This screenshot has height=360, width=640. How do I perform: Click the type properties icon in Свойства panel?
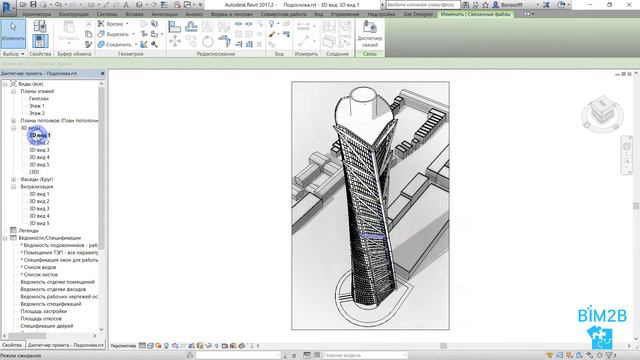click(40, 26)
